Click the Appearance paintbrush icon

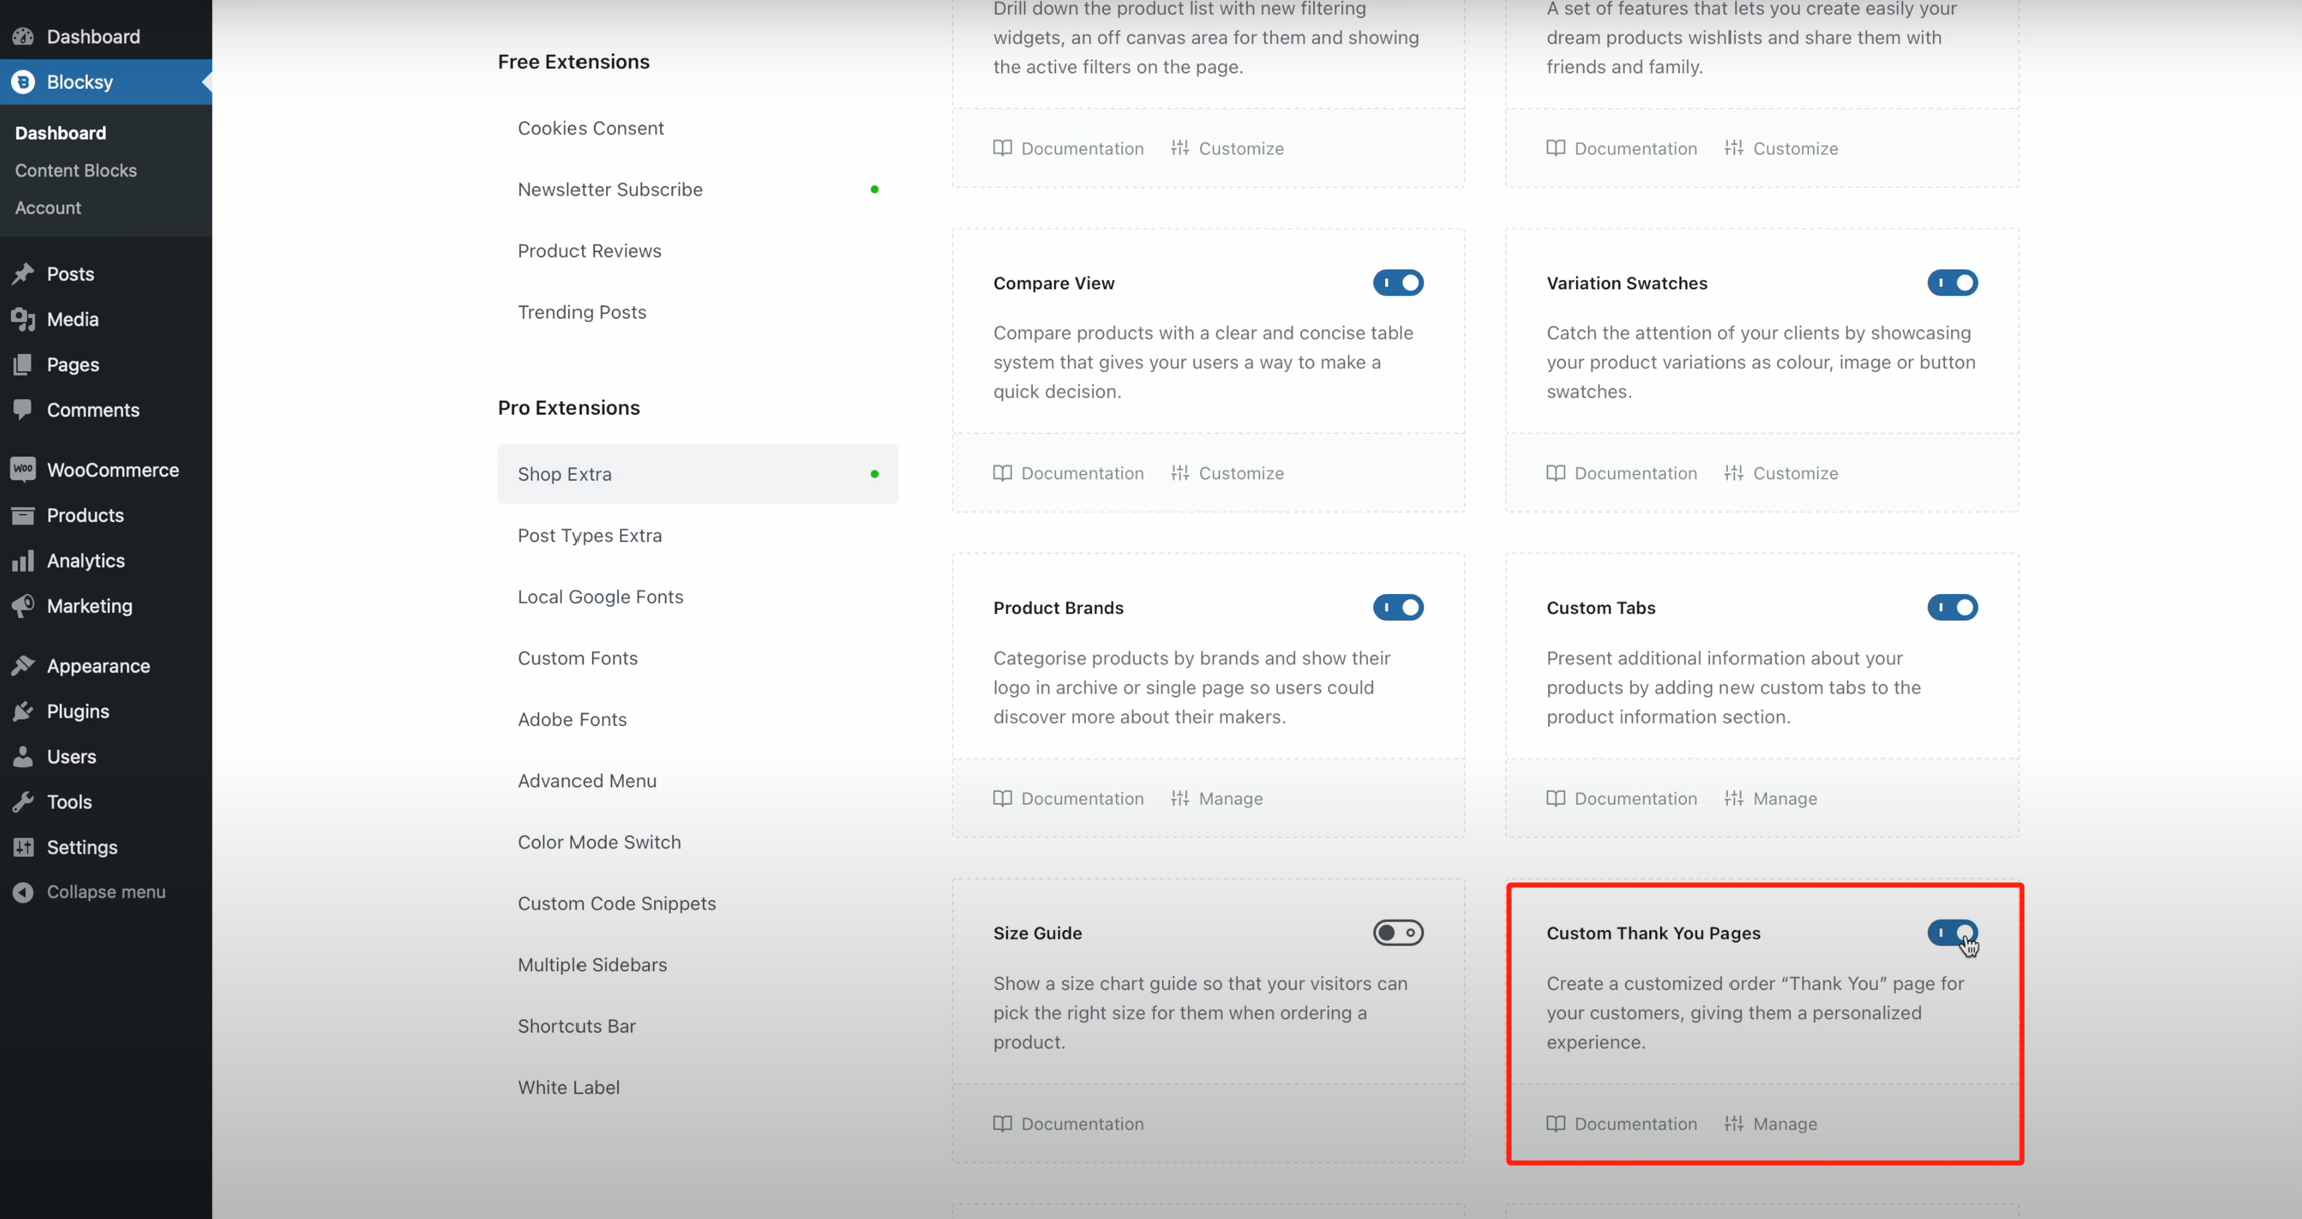(x=23, y=666)
